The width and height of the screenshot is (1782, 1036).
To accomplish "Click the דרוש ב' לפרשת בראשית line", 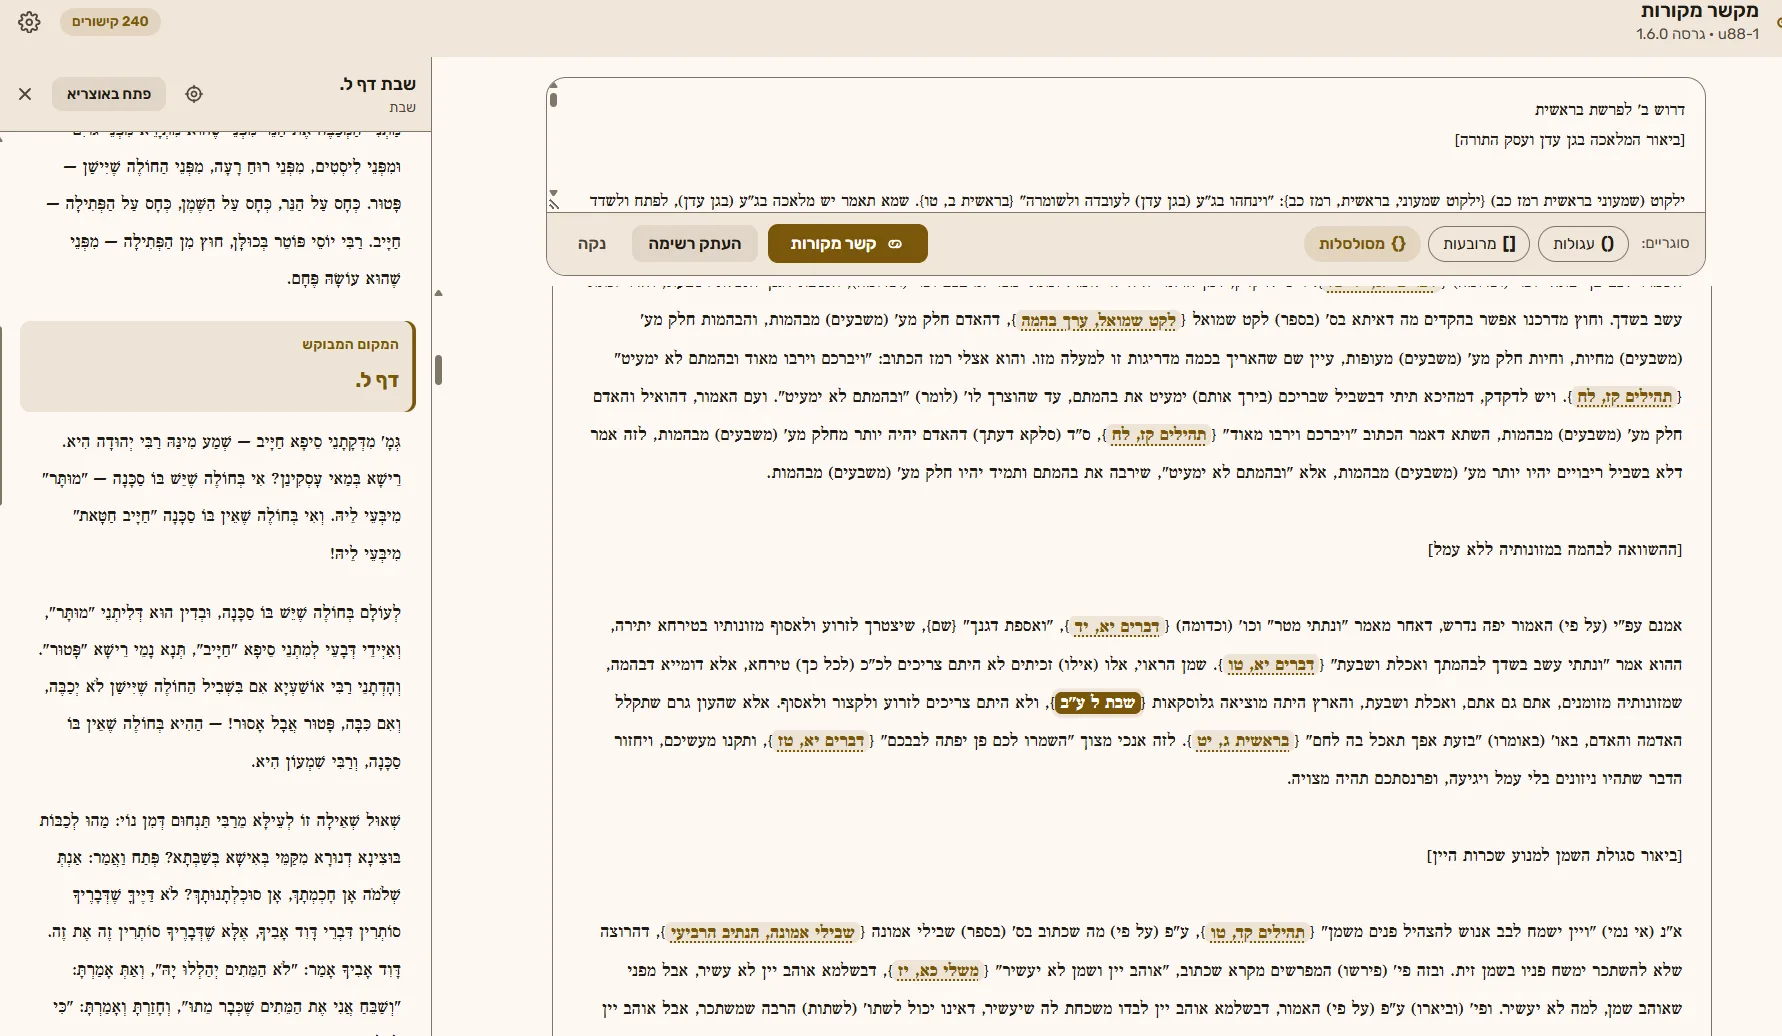I will 1609,109.
